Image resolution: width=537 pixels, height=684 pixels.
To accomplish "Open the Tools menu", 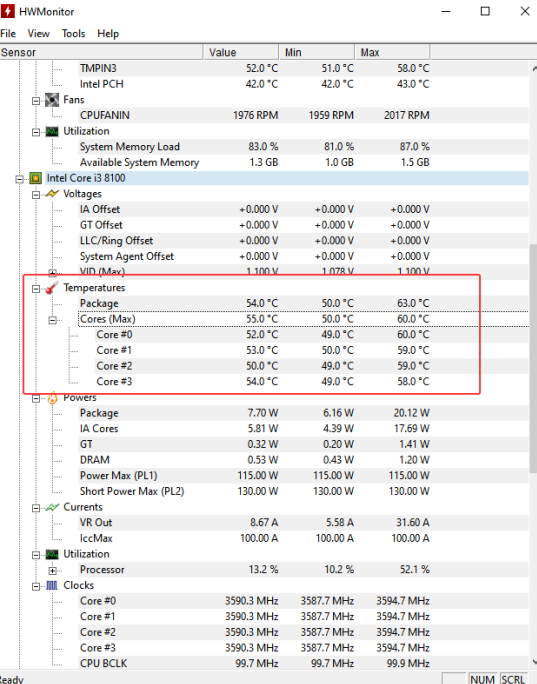I will pos(73,34).
